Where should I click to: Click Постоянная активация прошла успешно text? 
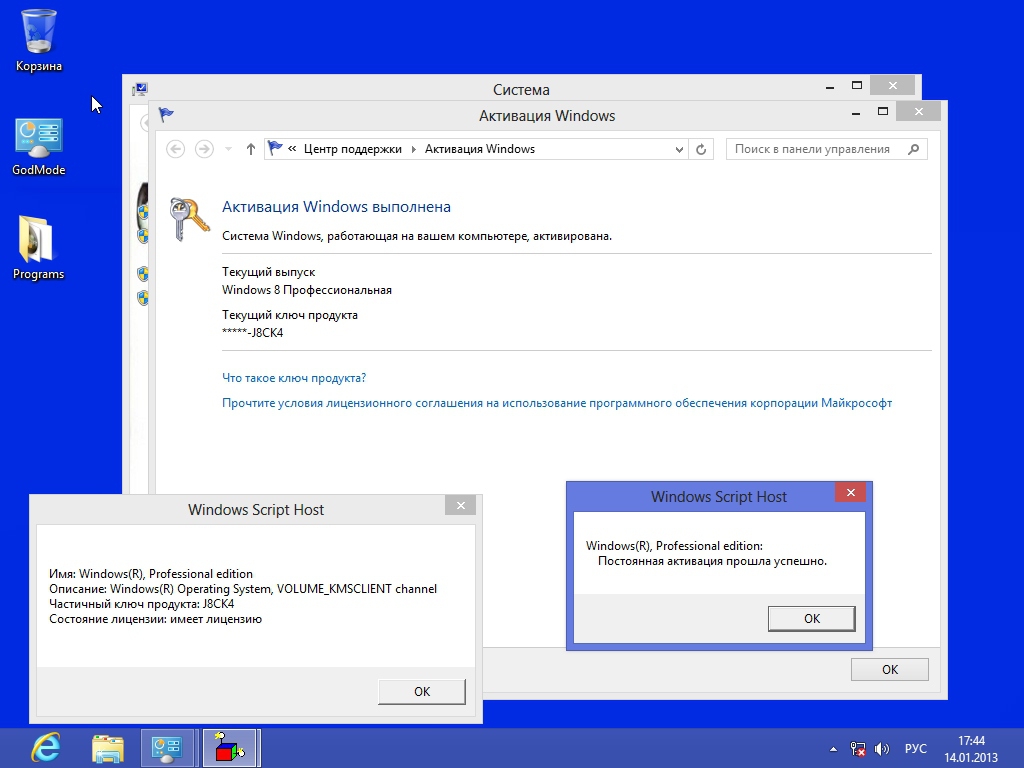click(x=712, y=561)
